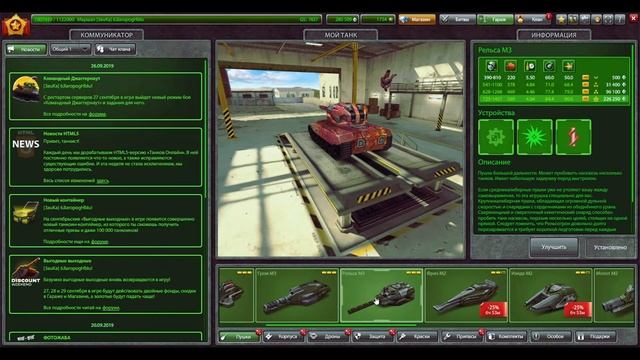The image size is (640, 360).
Task: Click the reload time stat icon
Action: pos(530,66)
